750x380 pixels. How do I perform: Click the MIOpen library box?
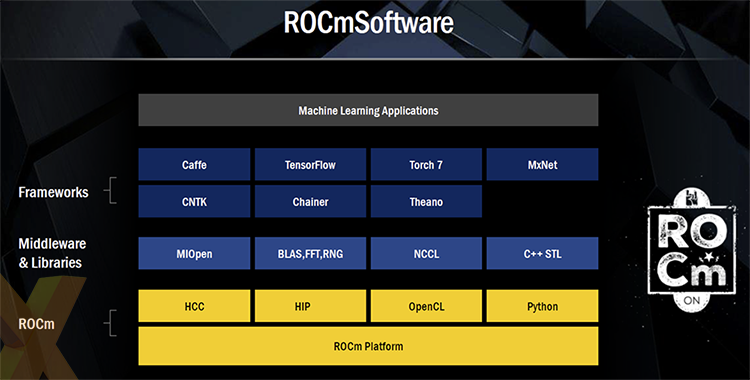click(194, 253)
